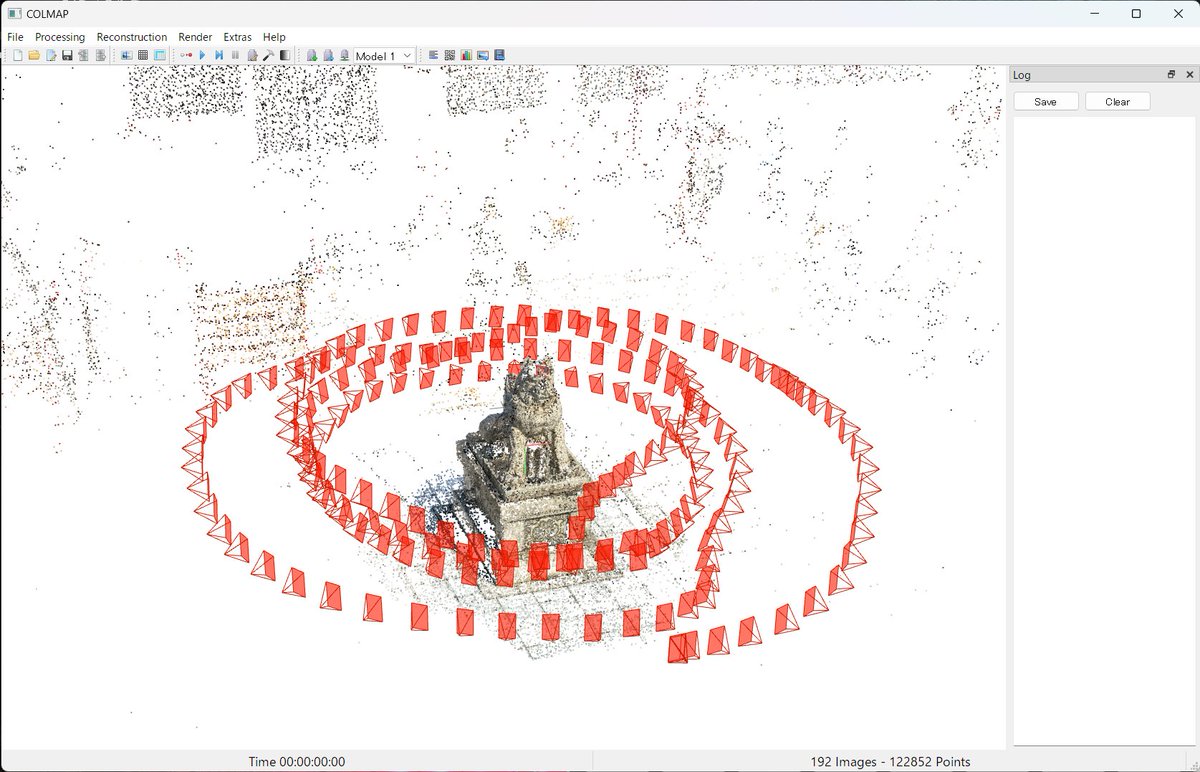Open the File menu
The image size is (1200, 772).
(x=15, y=37)
